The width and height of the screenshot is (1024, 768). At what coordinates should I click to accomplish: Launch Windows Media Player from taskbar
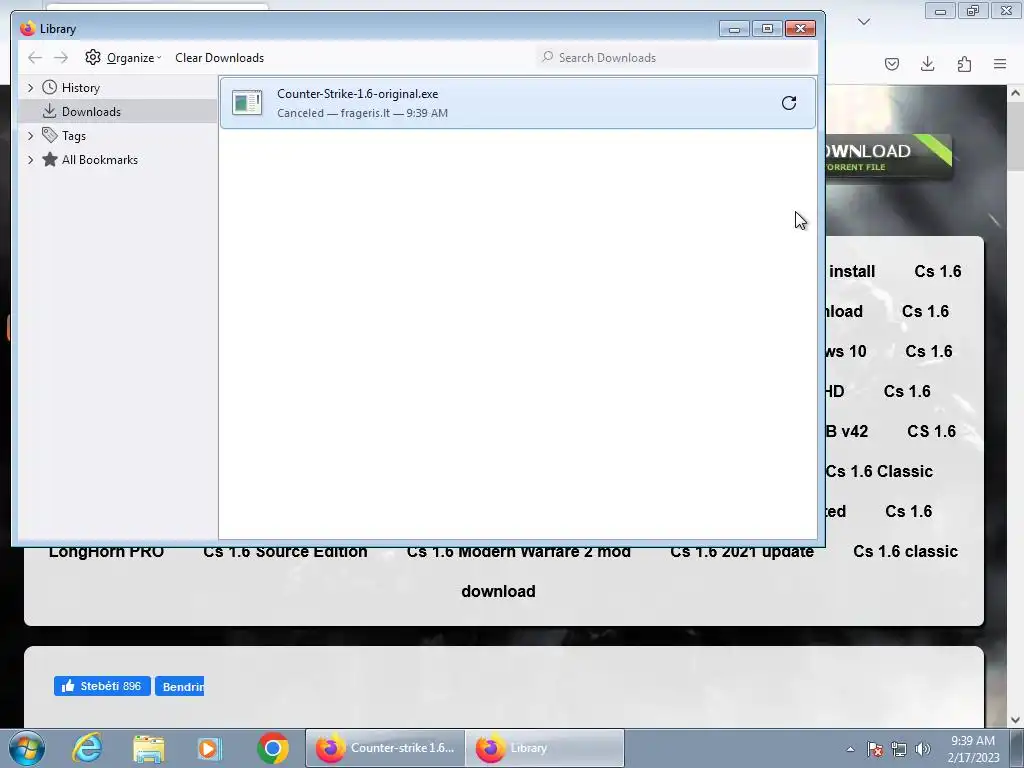click(x=210, y=748)
